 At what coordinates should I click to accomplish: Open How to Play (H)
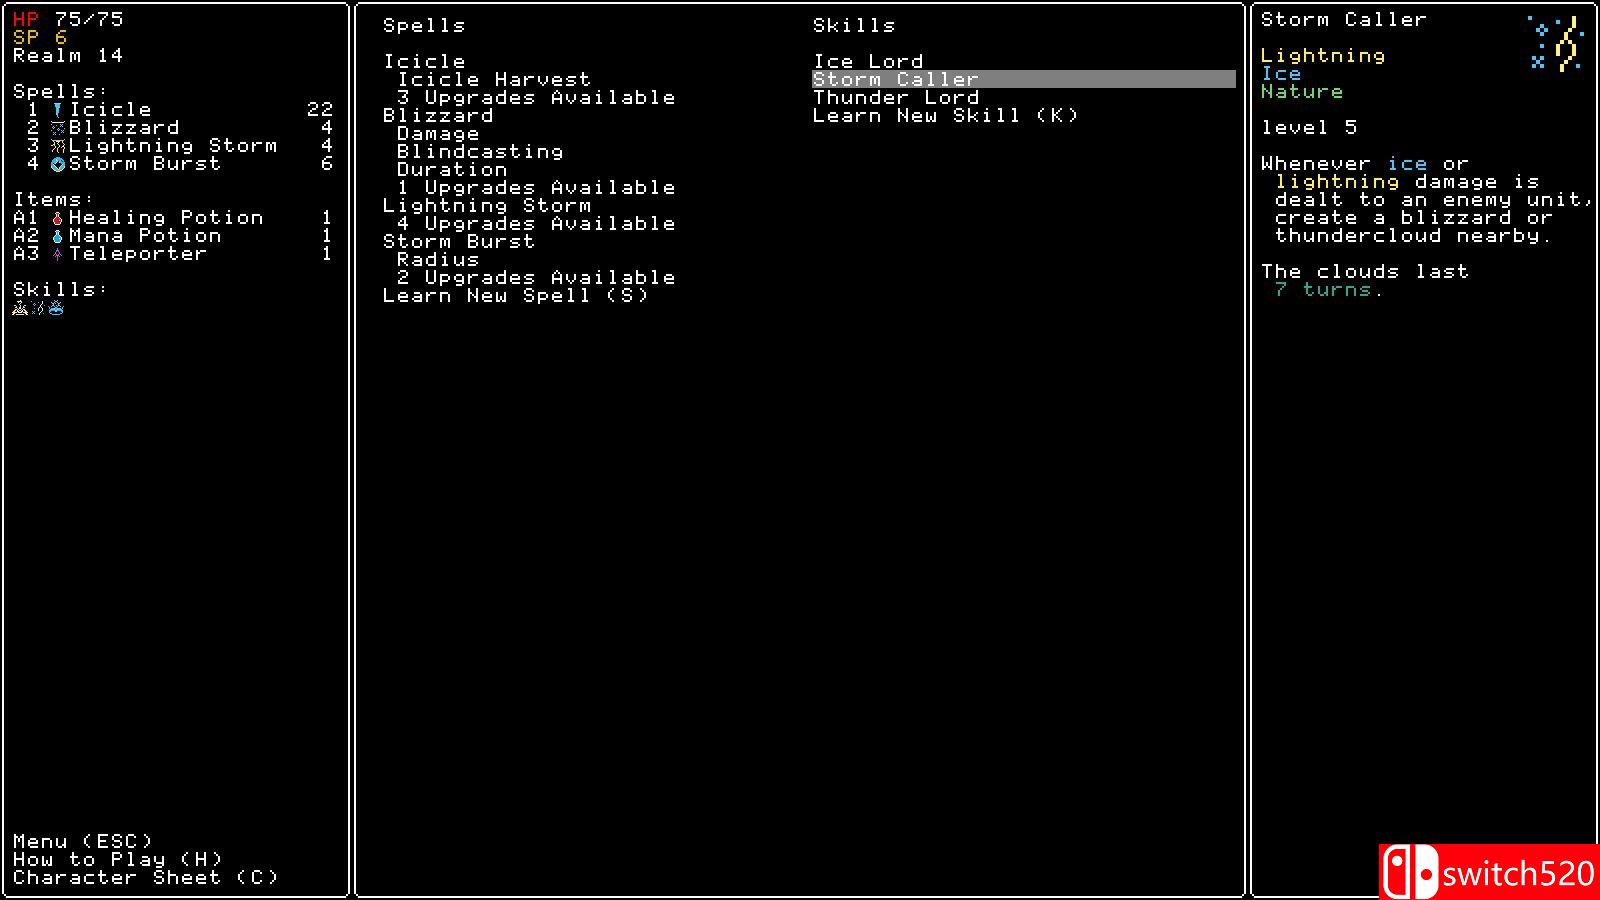(118, 859)
